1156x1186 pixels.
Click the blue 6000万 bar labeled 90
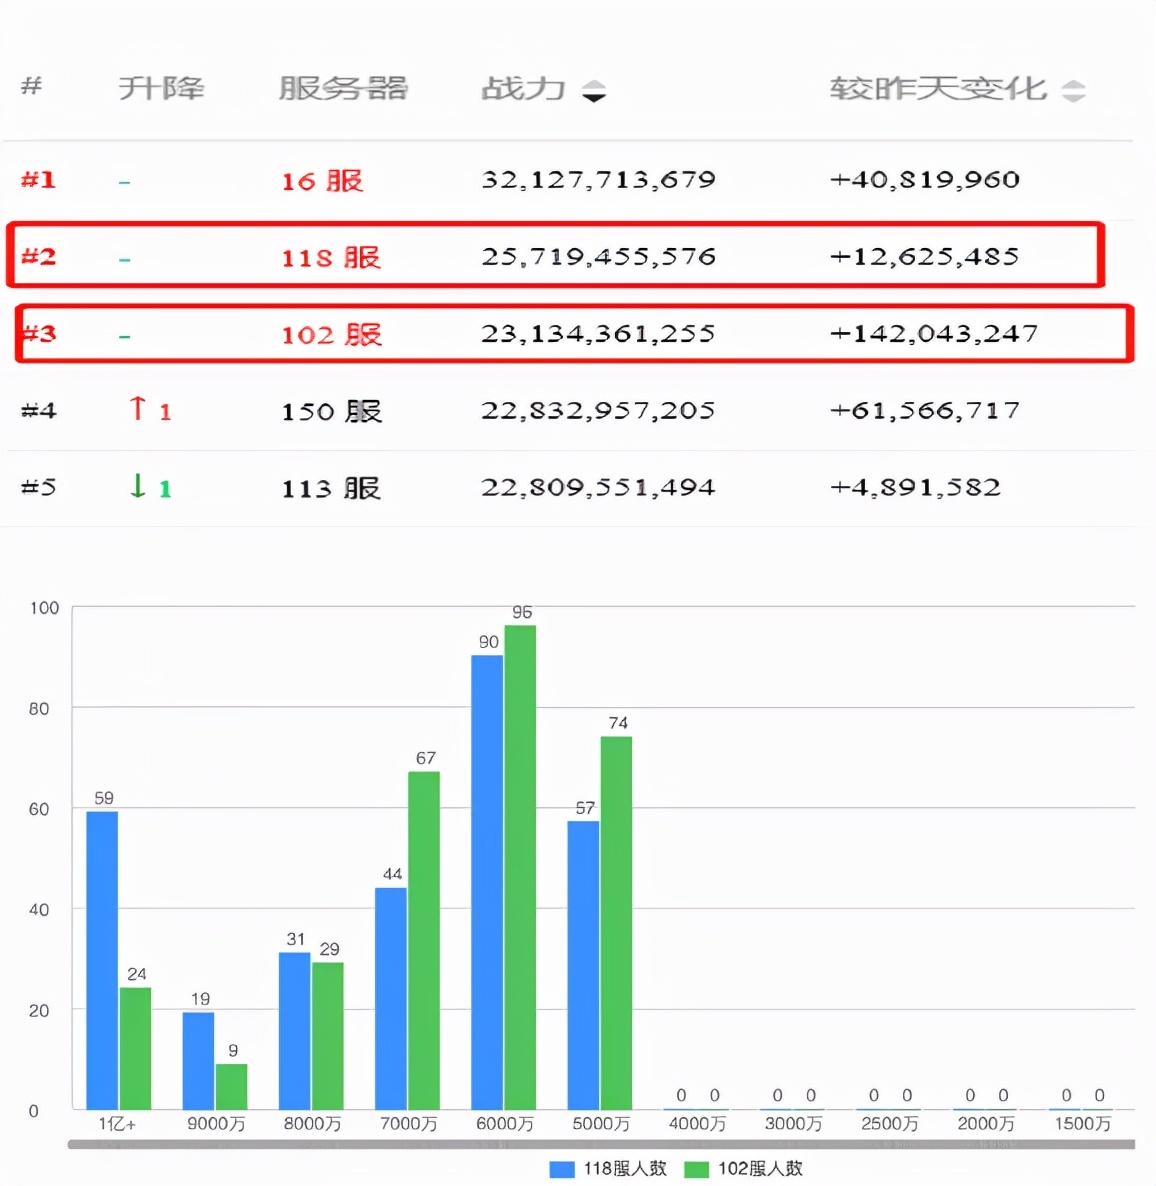[487, 883]
